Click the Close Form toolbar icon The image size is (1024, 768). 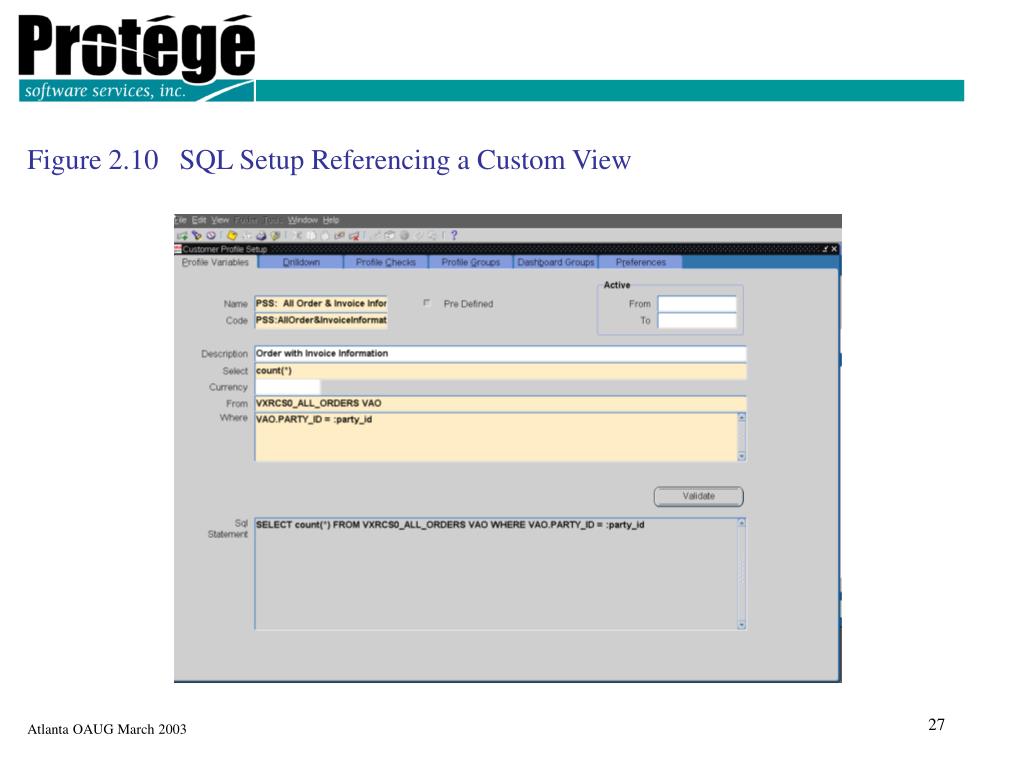tap(275, 236)
